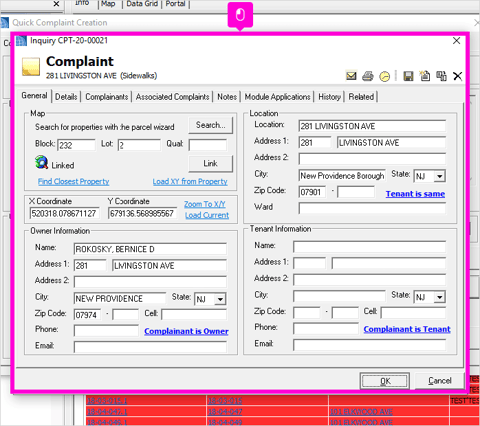Image resolution: width=480 pixels, height=426 pixels.
Task: Click the new document icon in toolbar
Action: tap(425, 76)
